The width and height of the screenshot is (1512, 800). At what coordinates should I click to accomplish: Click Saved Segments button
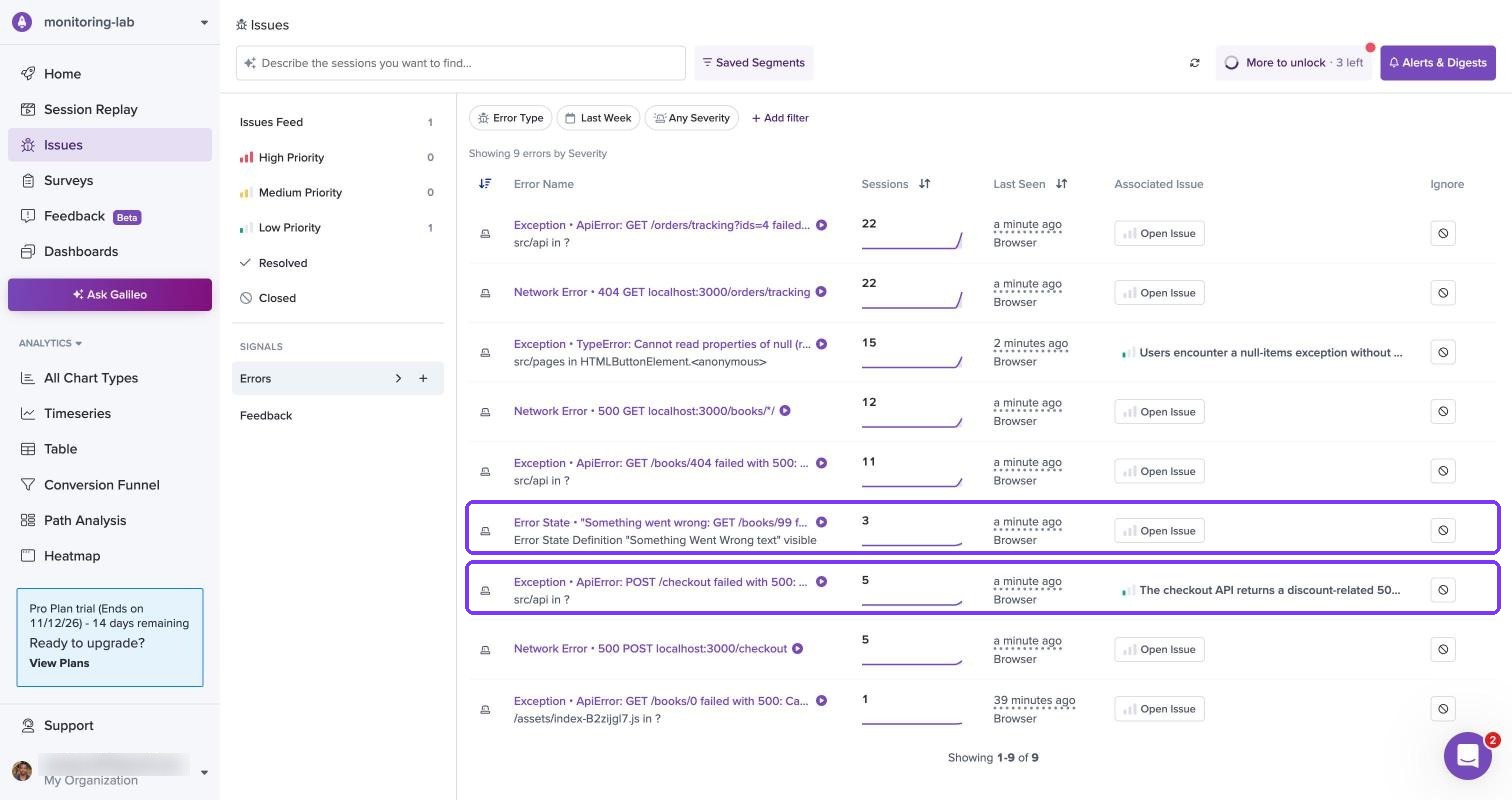tap(753, 63)
